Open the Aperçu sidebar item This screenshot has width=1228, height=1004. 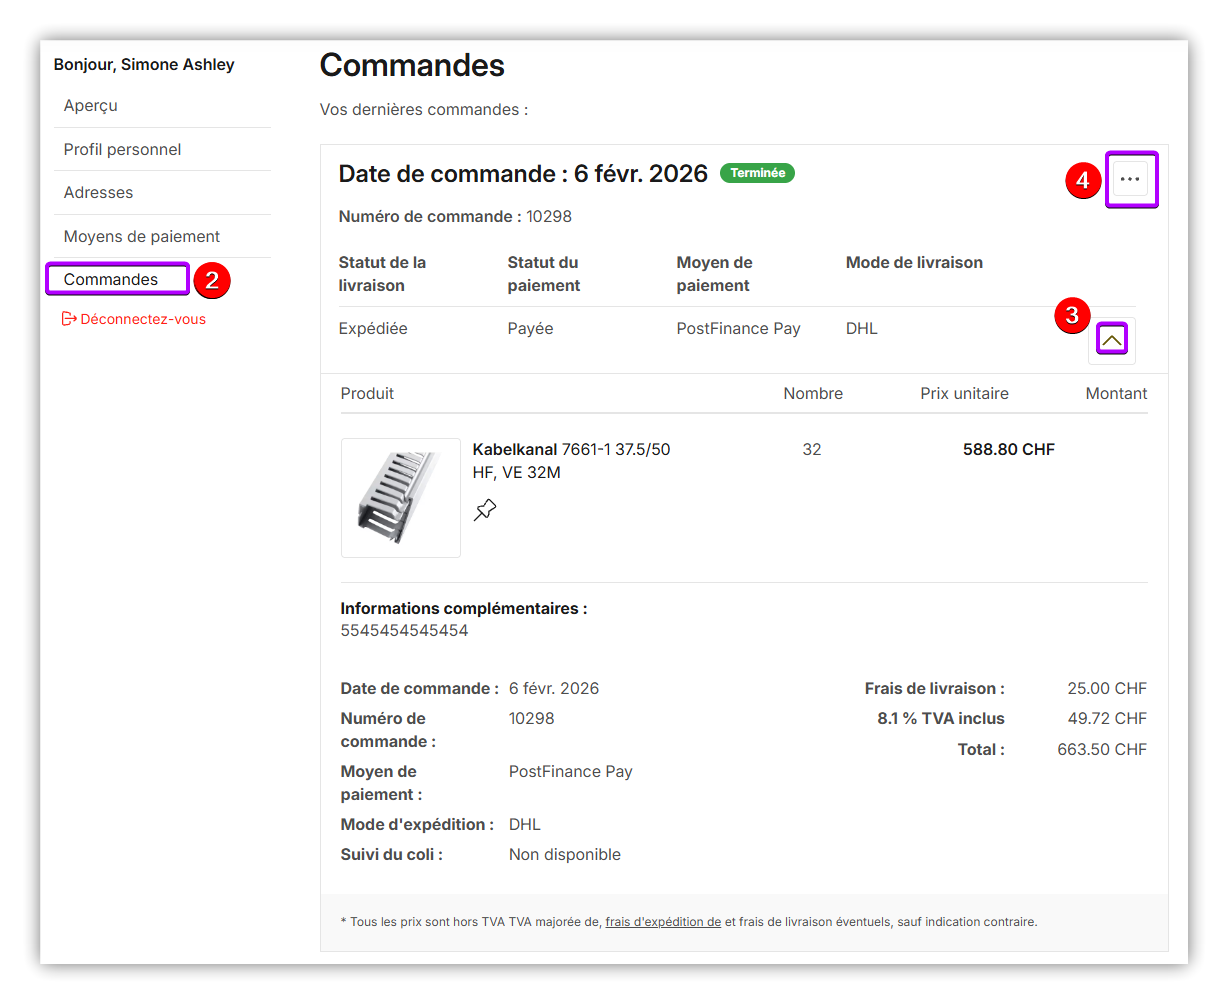coord(91,106)
